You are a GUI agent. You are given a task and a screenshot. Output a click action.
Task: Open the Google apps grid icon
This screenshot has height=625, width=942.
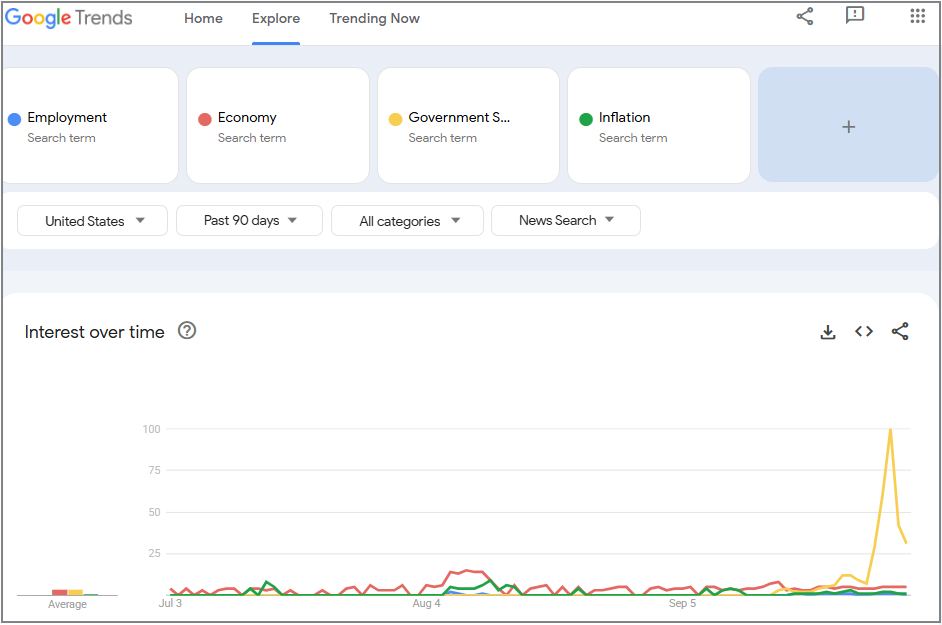click(x=917, y=16)
